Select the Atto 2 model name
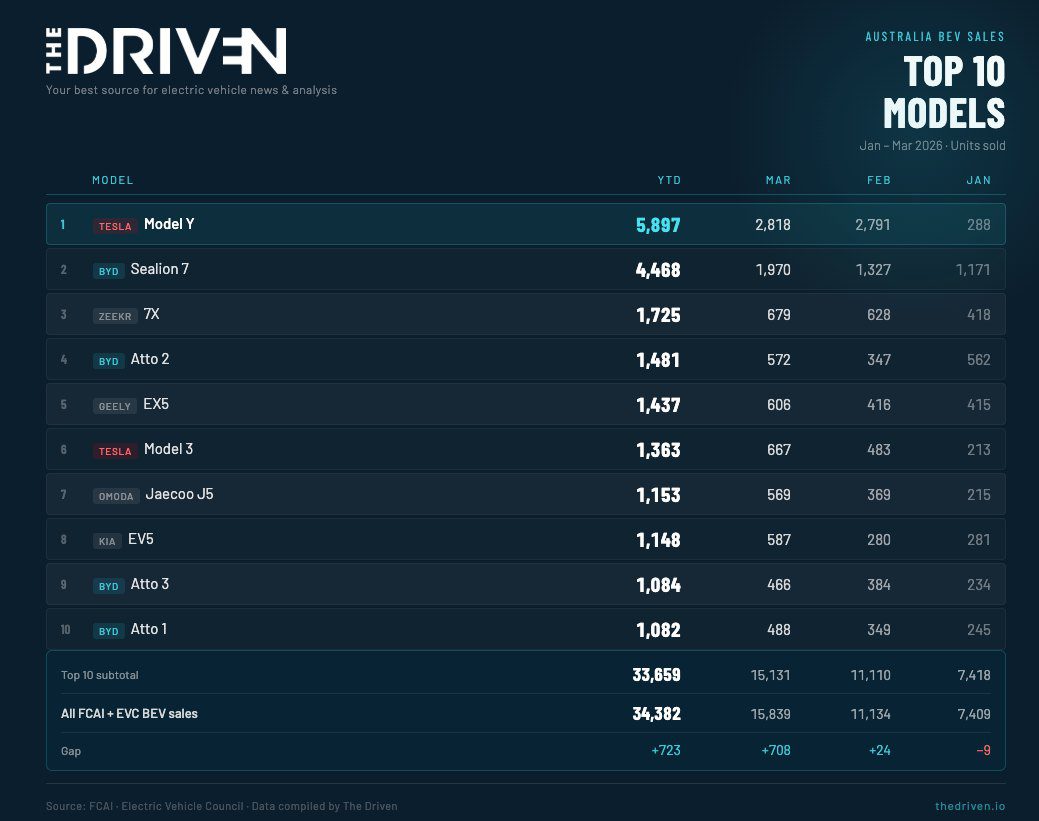 pos(150,359)
